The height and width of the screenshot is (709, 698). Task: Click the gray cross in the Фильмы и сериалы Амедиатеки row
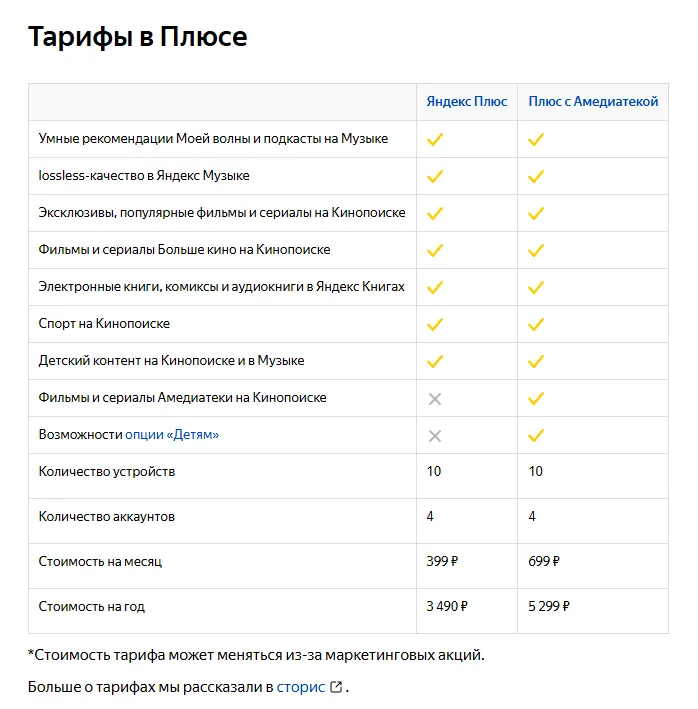click(x=435, y=399)
